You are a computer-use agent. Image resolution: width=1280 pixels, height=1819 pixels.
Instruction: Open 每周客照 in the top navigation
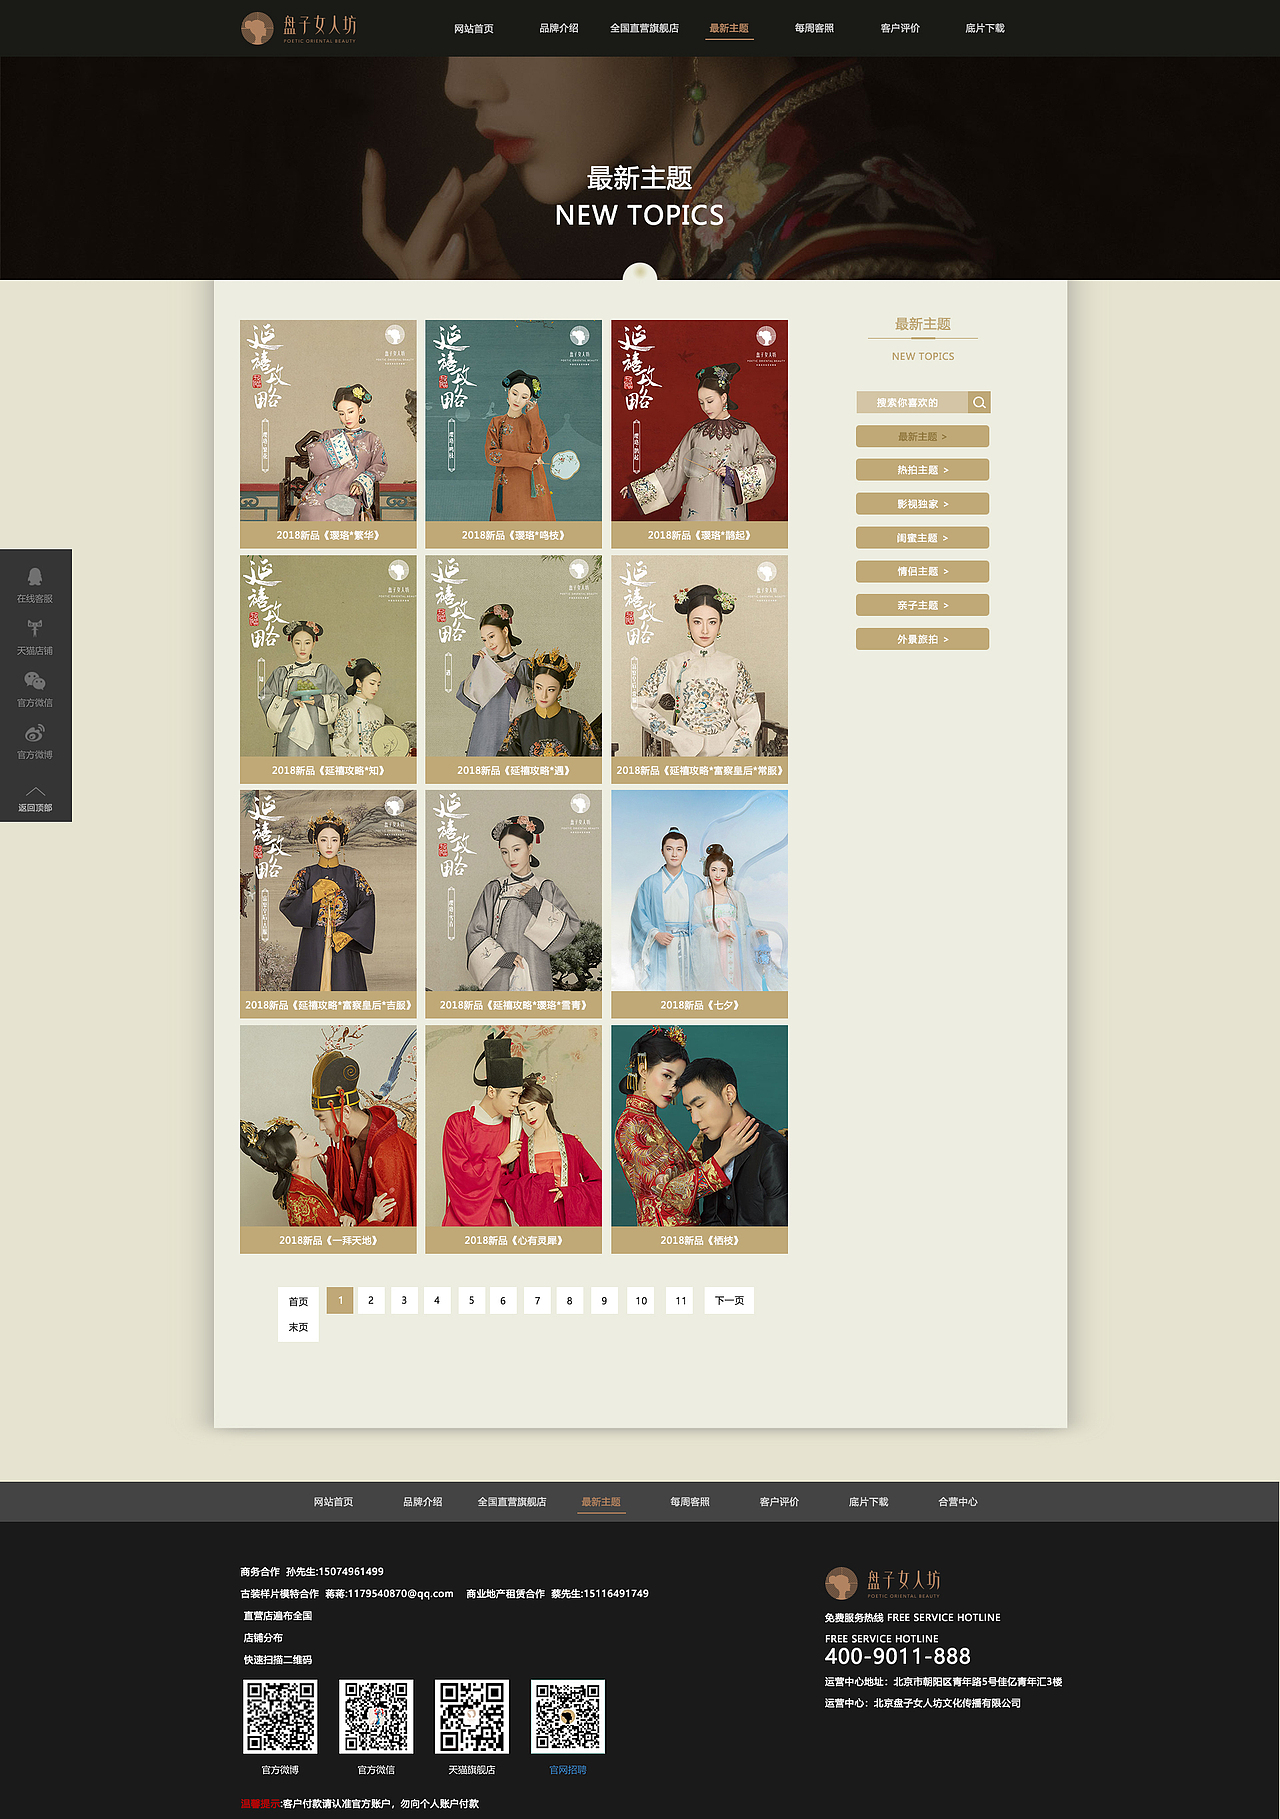tap(814, 28)
